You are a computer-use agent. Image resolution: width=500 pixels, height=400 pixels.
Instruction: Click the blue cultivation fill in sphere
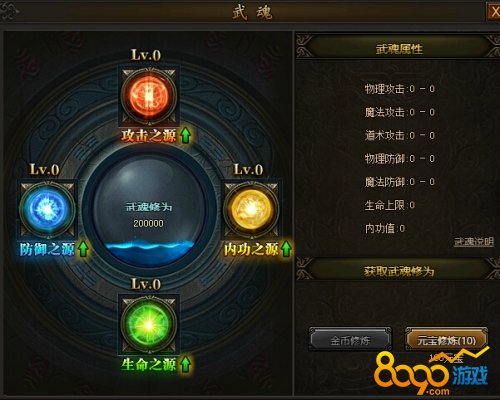point(149,252)
